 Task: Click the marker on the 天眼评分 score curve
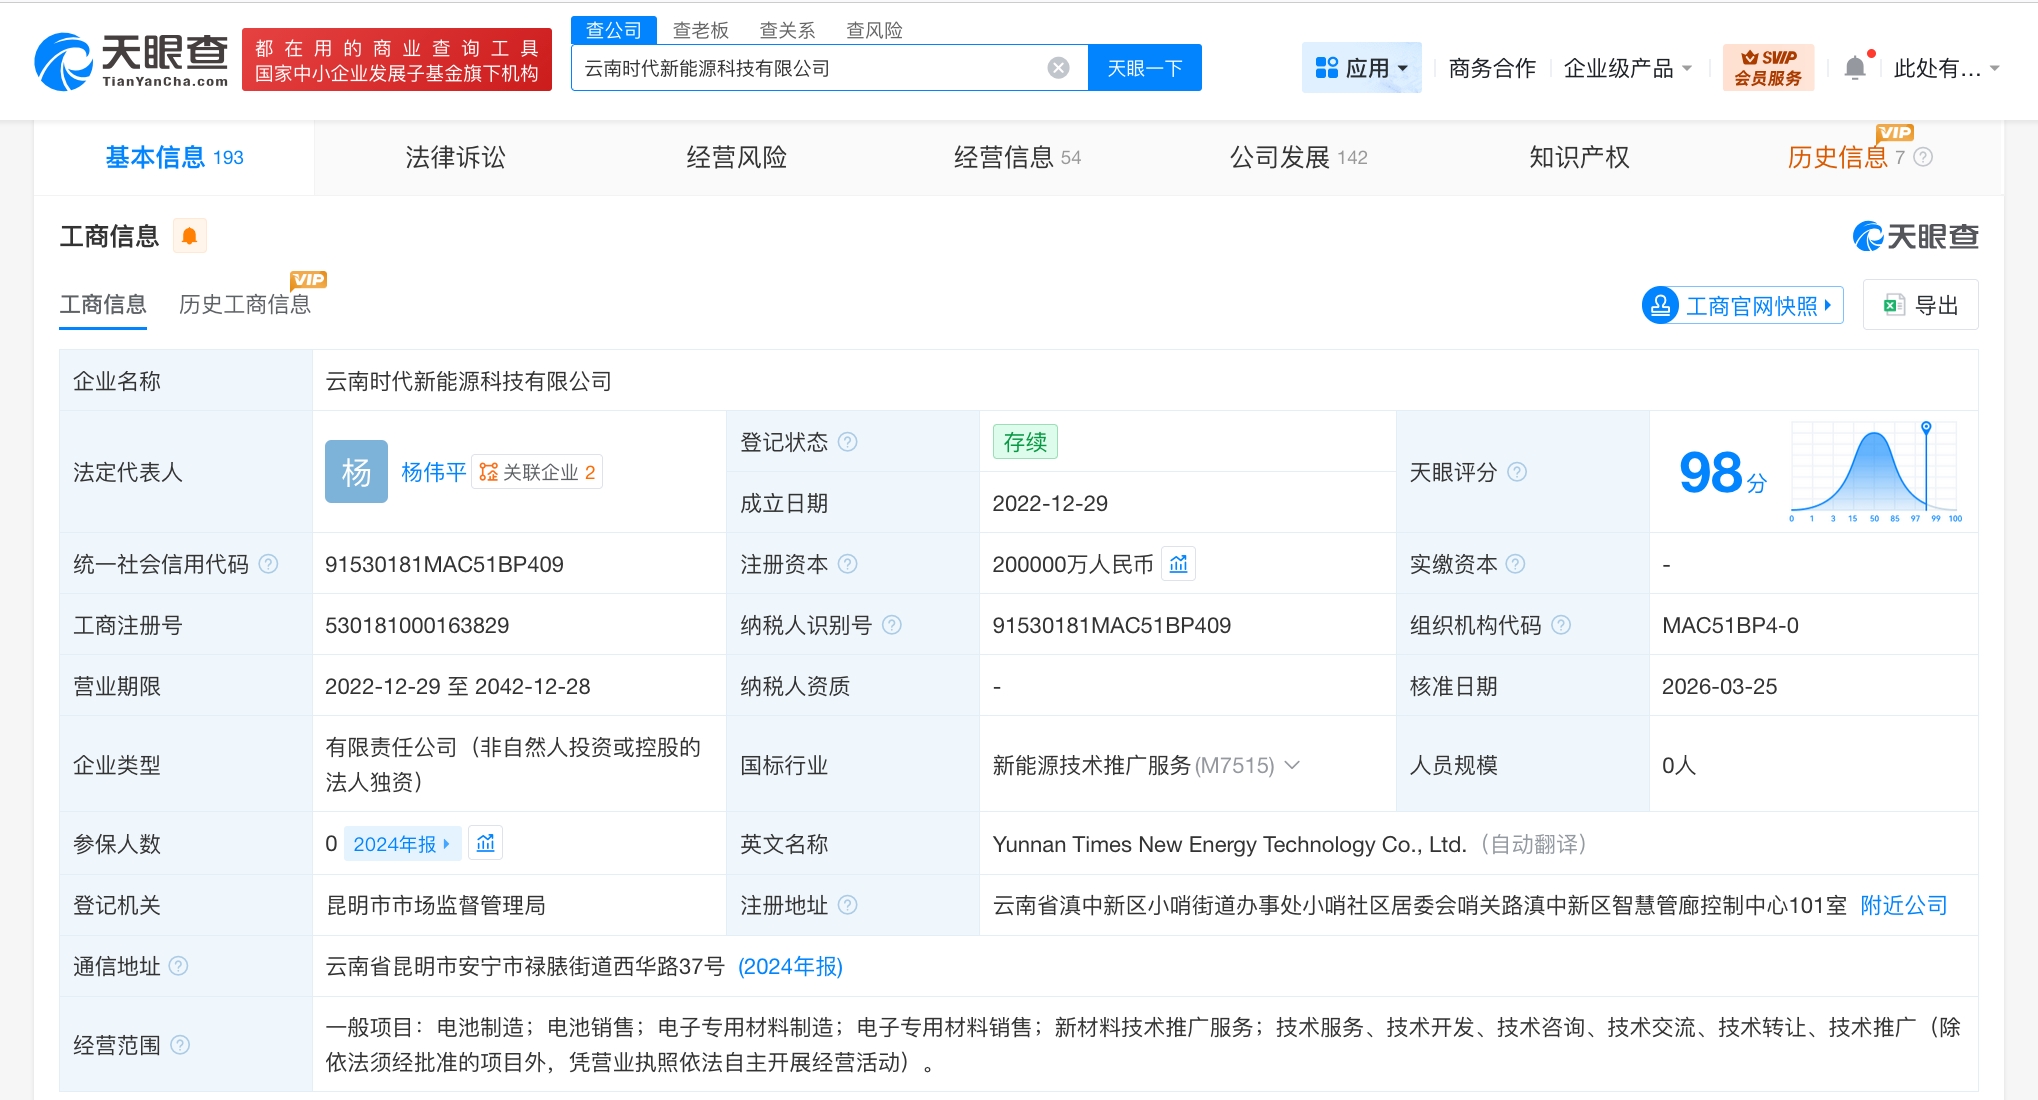1925,428
